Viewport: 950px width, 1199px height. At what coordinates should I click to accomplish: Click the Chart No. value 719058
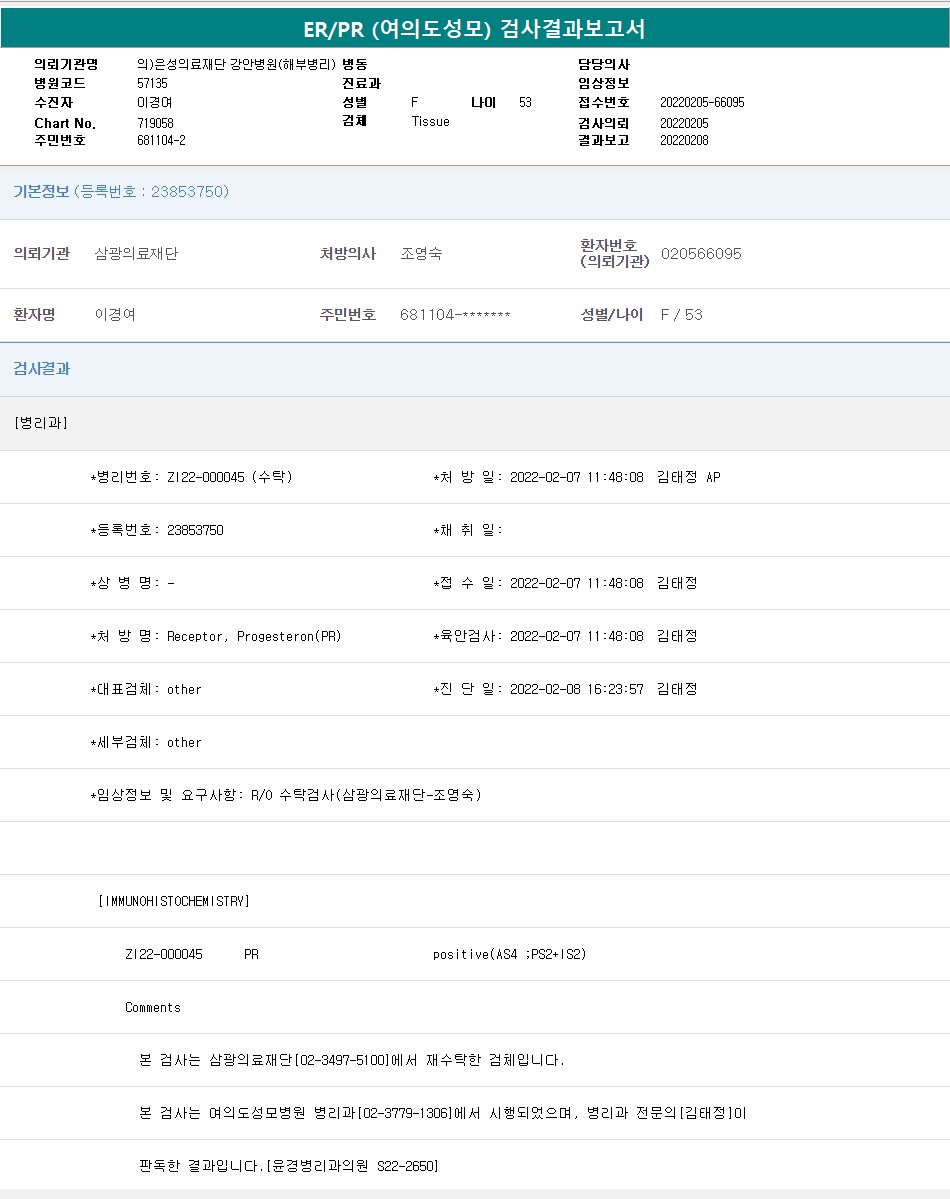click(x=155, y=123)
